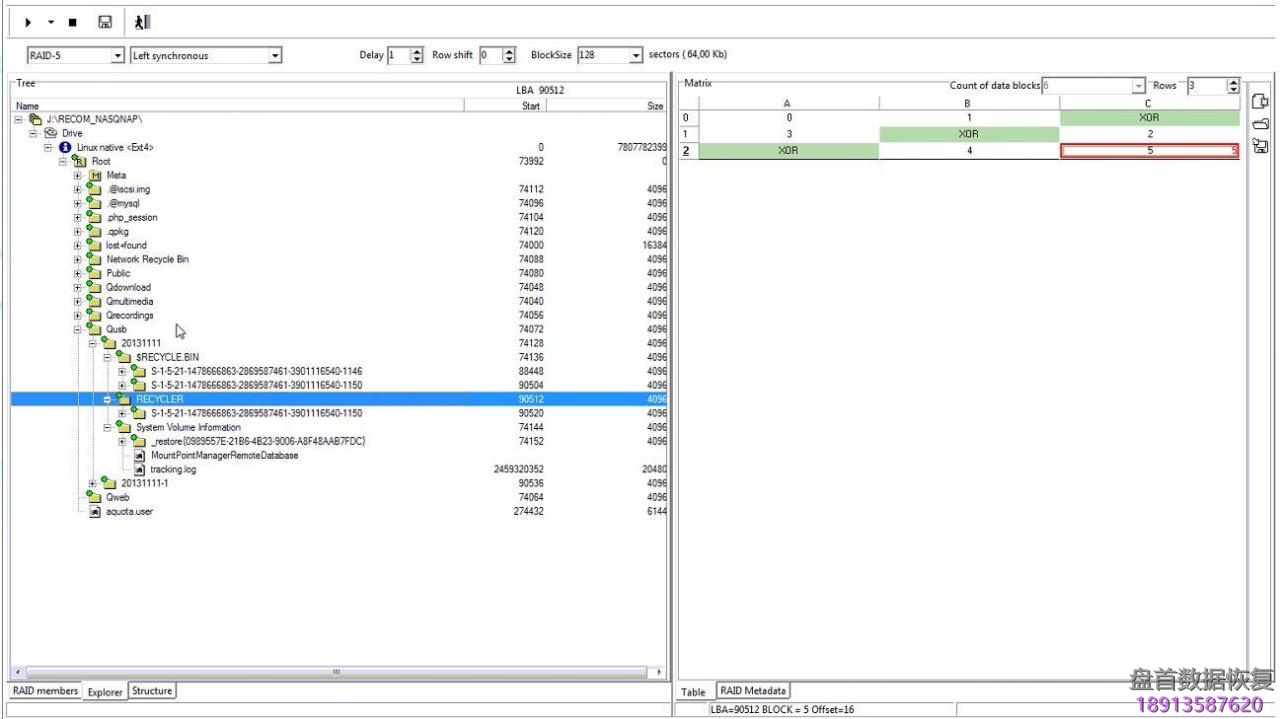Open the BlockSize 128 dropdown
Image resolution: width=1280 pixels, height=719 pixels.
635,56
